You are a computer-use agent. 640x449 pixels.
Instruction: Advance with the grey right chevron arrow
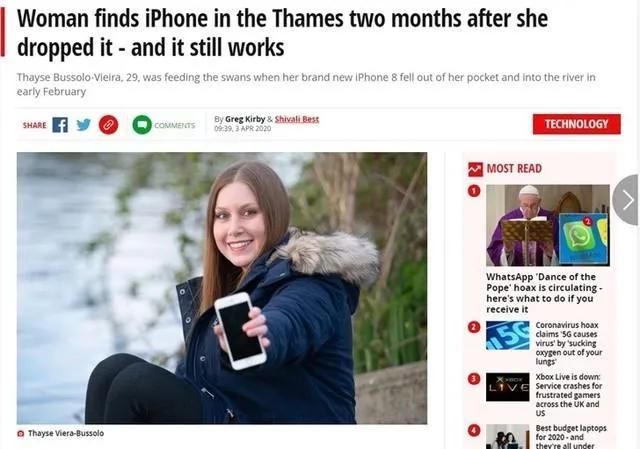click(x=627, y=200)
